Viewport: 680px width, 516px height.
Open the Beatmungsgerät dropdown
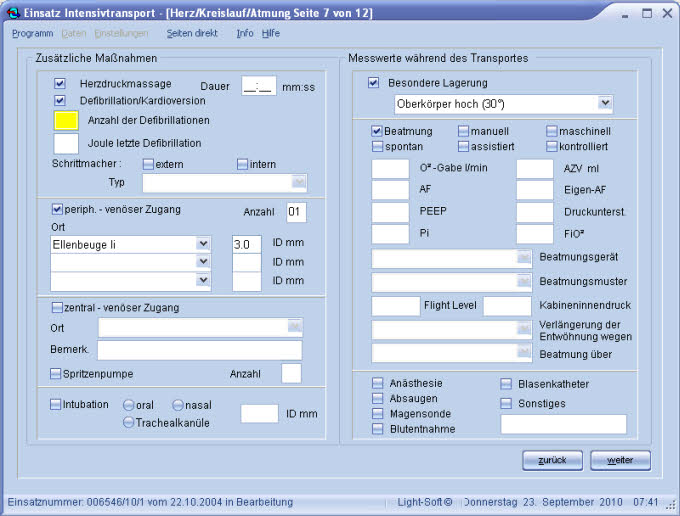coord(524,258)
